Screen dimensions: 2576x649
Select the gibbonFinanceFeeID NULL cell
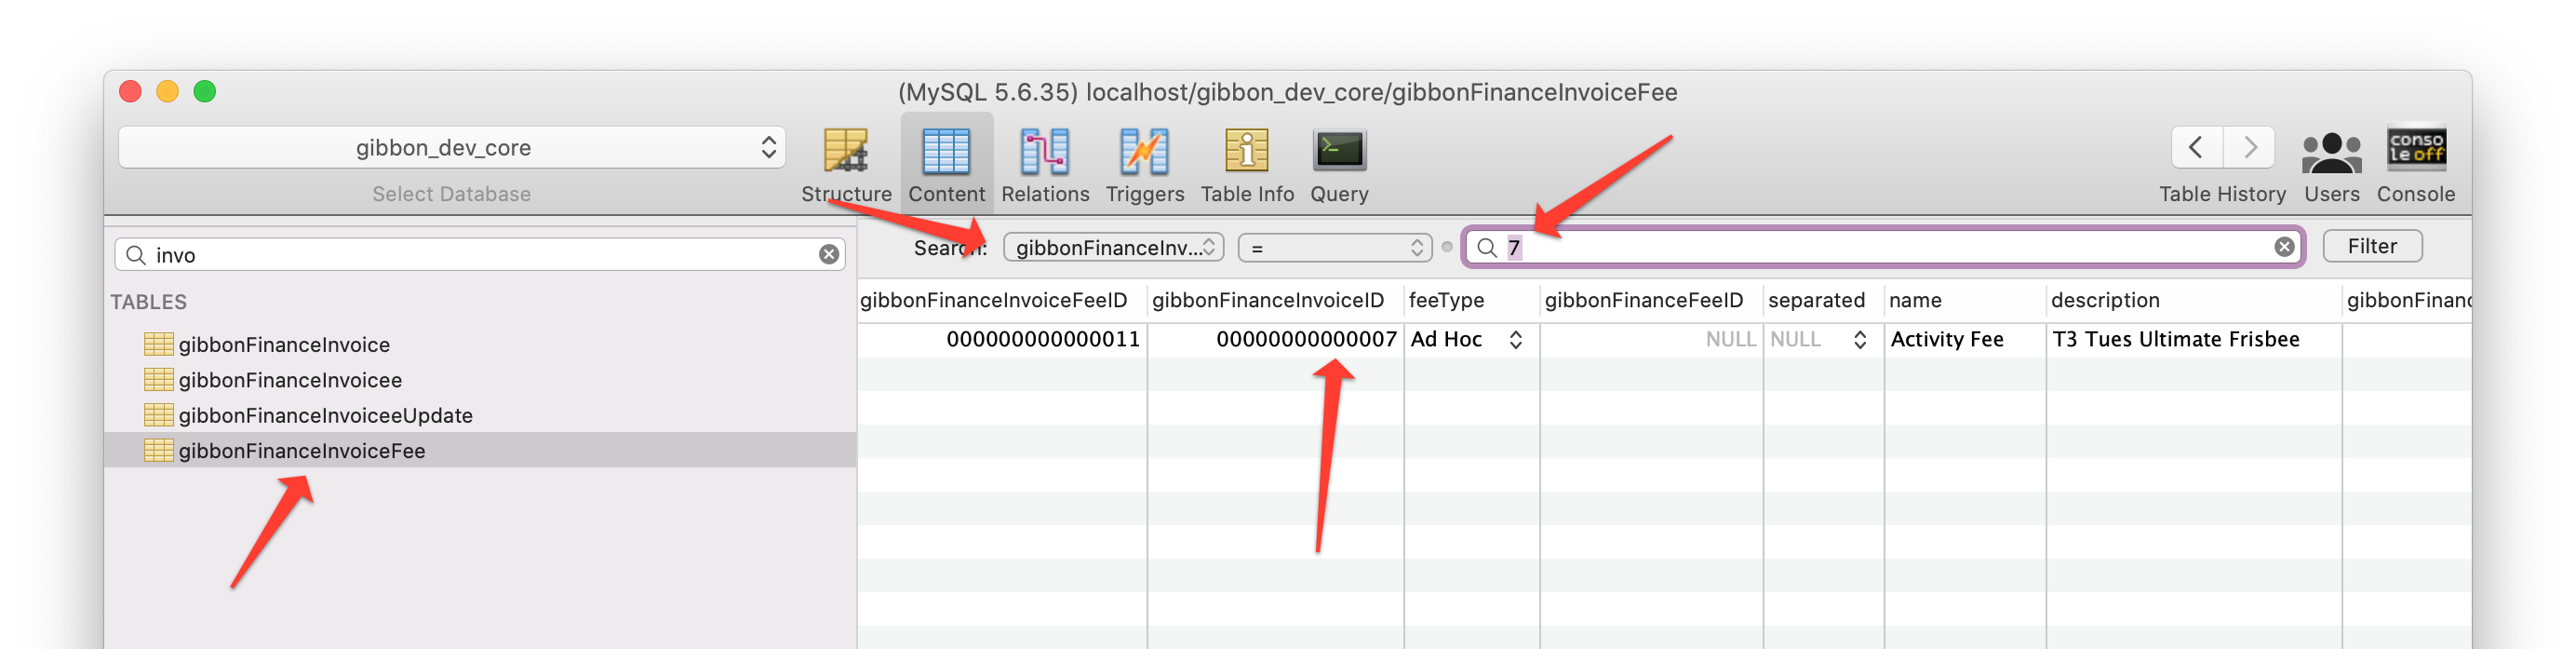pyautogui.click(x=1651, y=340)
